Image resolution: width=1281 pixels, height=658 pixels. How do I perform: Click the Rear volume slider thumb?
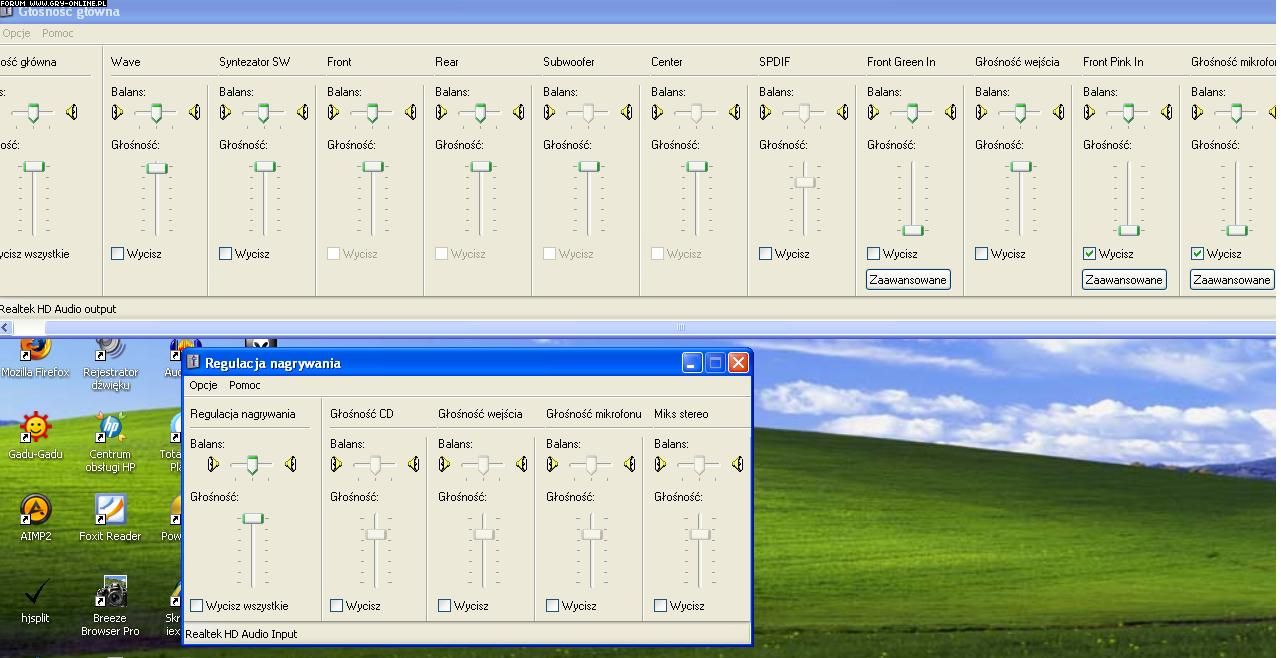coord(481,167)
